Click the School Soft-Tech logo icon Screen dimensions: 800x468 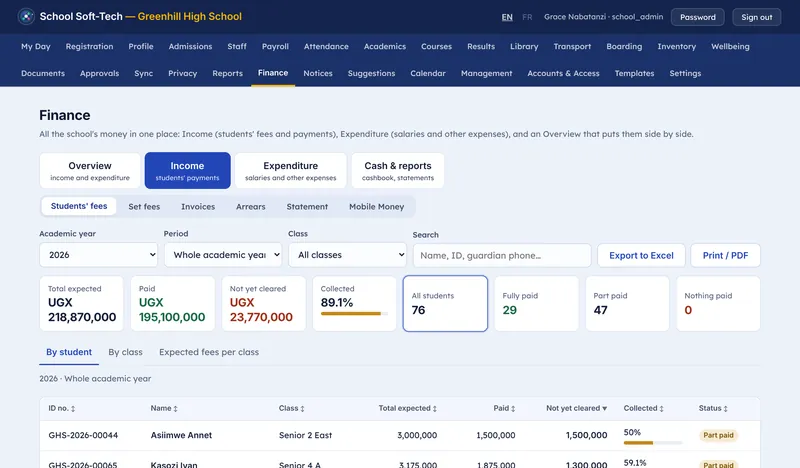[26, 16]
